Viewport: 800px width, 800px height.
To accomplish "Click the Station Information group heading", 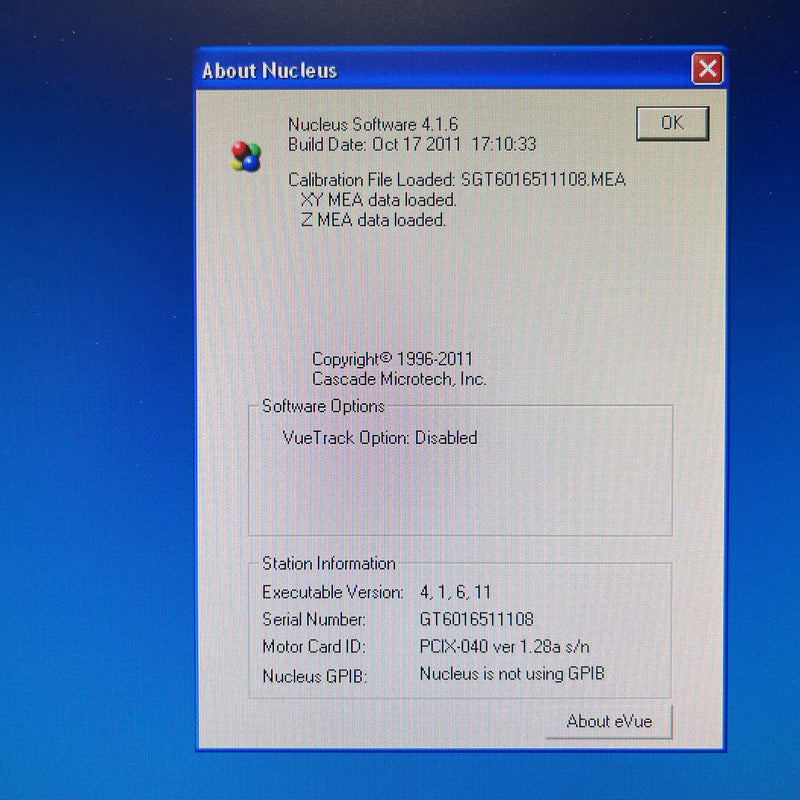I will click(329, 563).
